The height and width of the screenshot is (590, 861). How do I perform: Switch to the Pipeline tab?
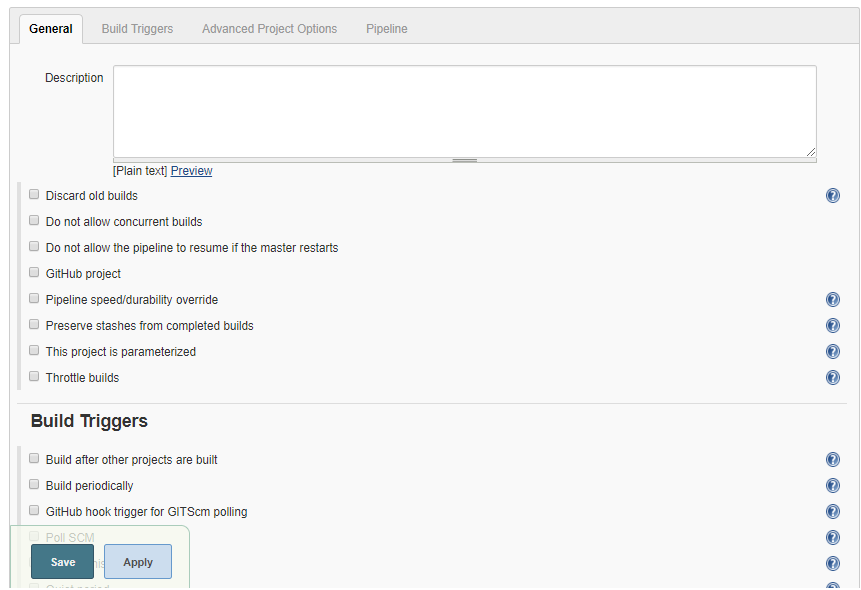pos(386,29)
